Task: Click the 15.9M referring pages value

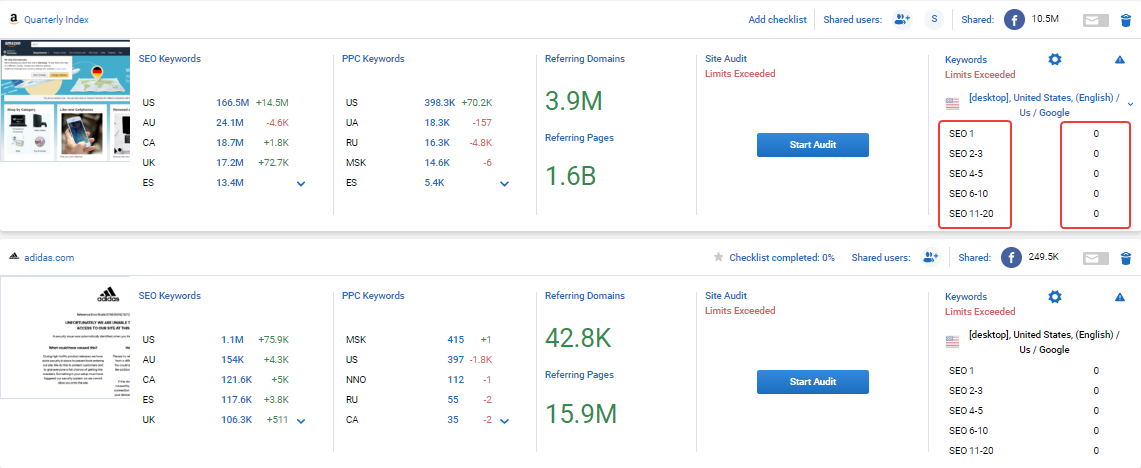Action: [581, 413]
